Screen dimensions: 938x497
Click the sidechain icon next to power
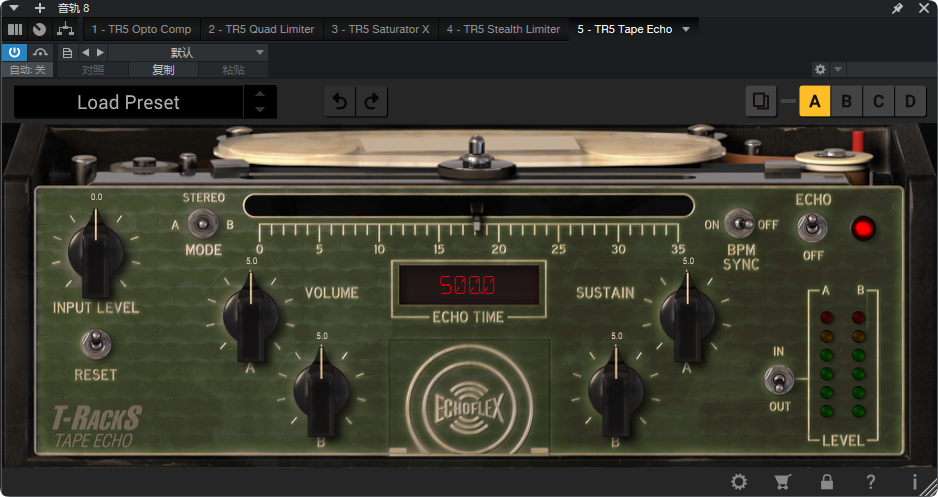pyautogui.click(x=41, y=53)
